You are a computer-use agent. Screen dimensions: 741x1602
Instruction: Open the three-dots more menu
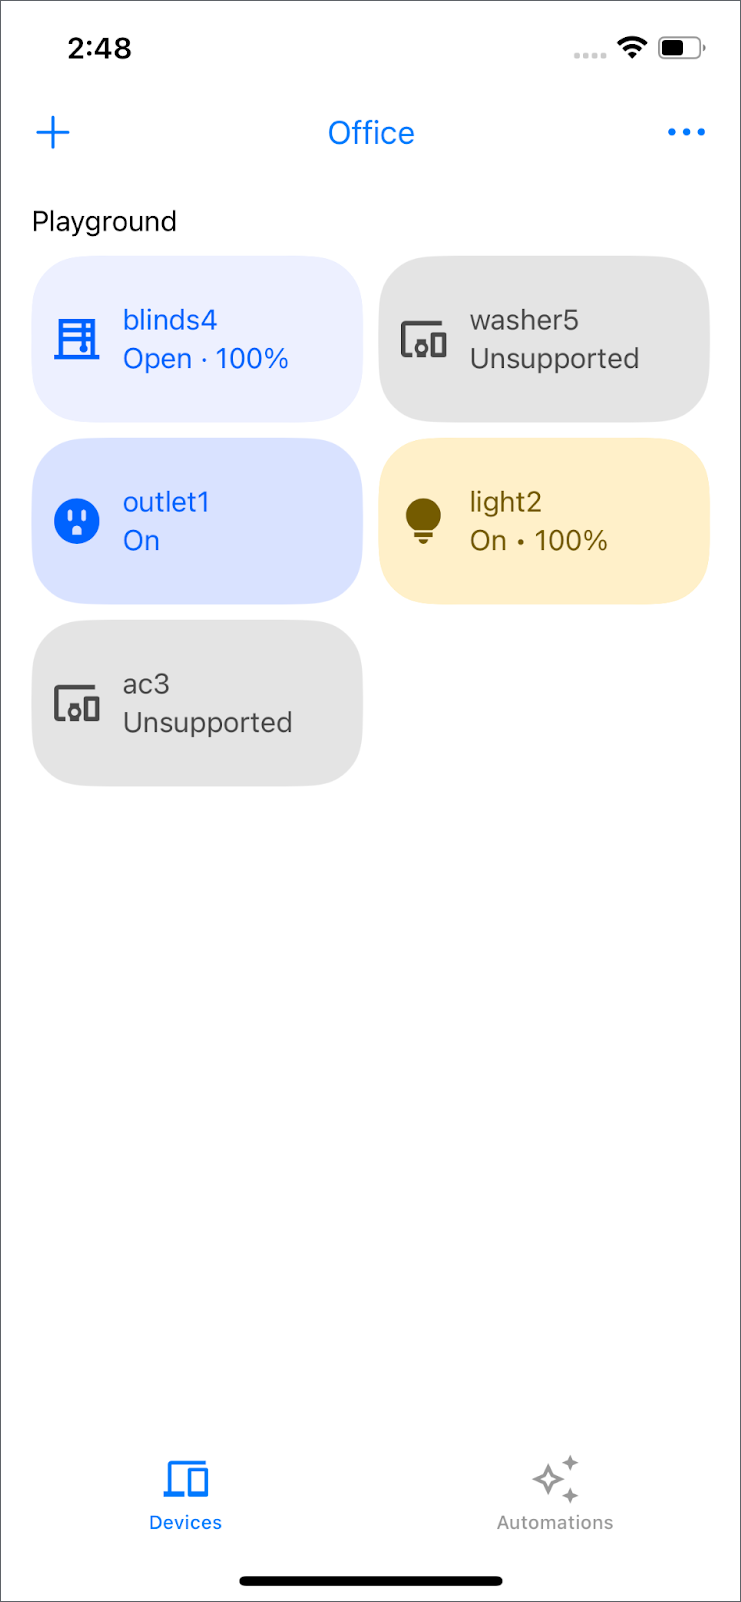coord(686,132)
